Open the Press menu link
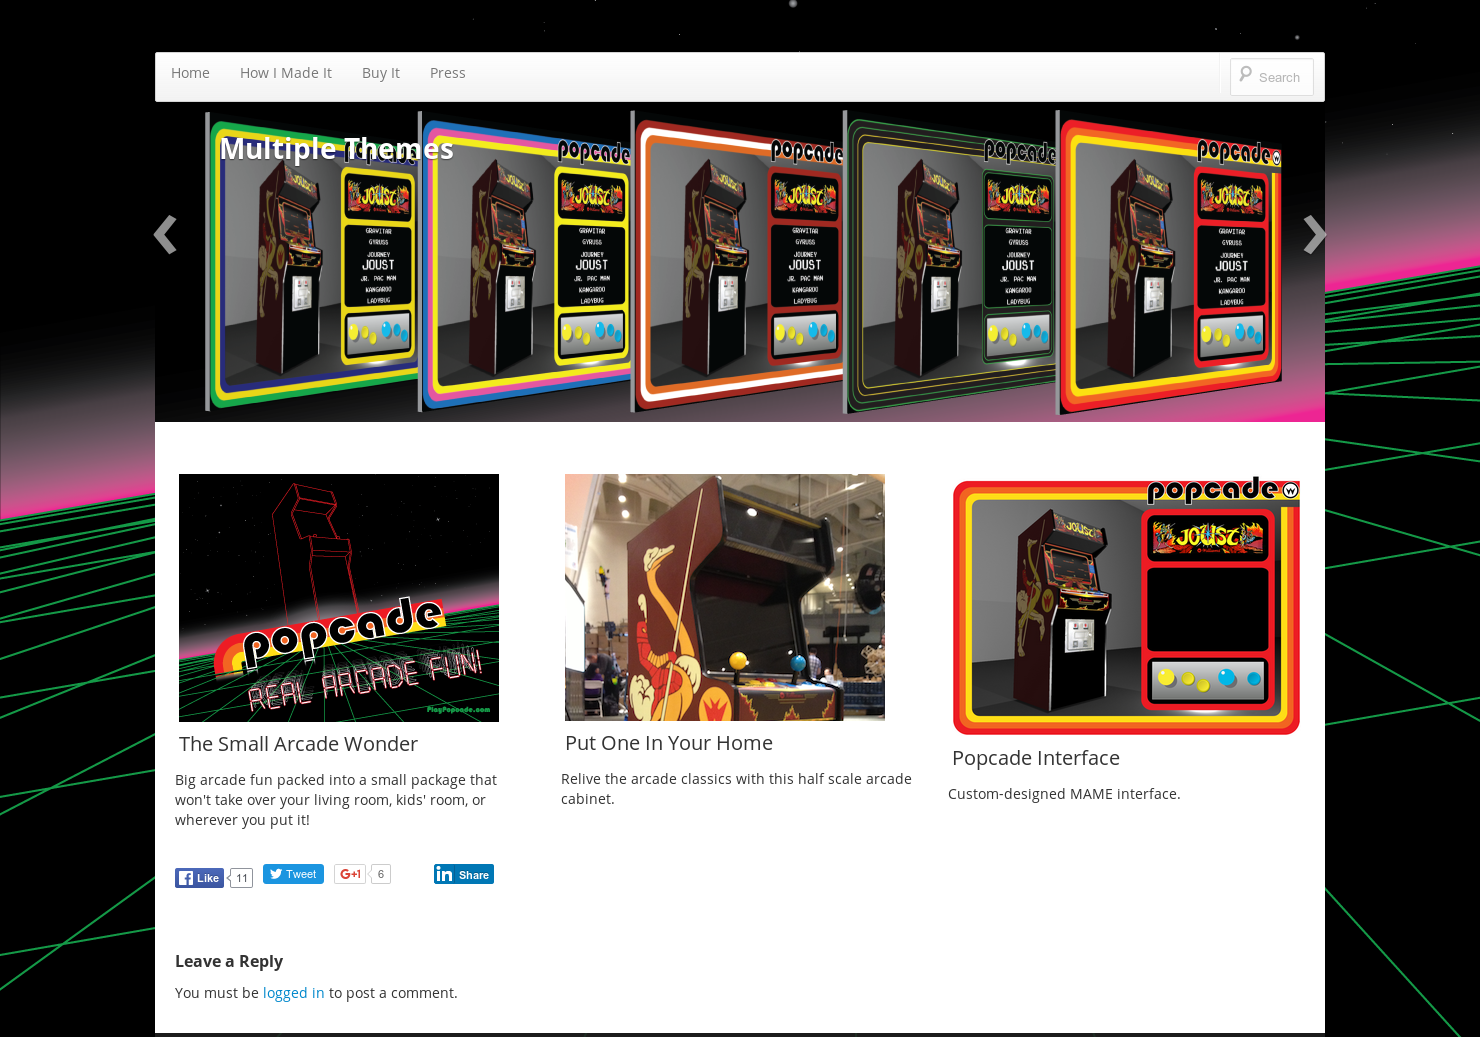 448,73
